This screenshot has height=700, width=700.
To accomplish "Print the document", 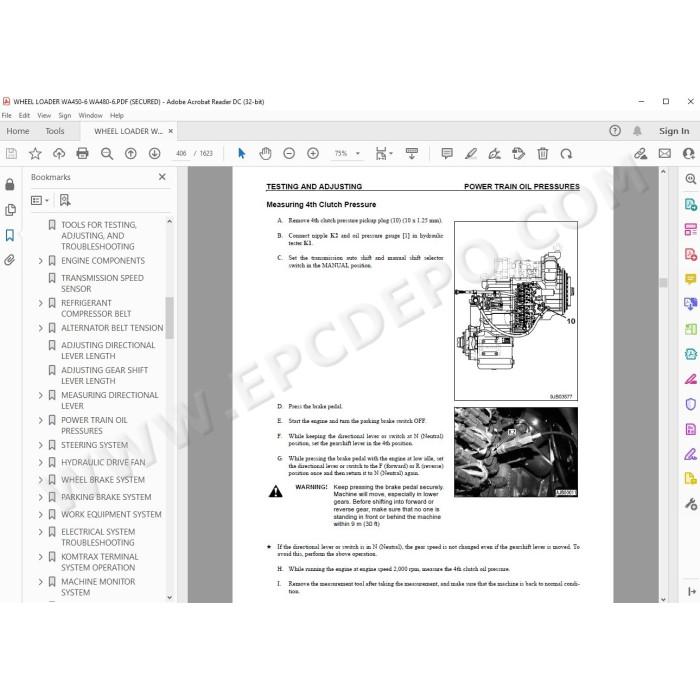I will point(83,154).
